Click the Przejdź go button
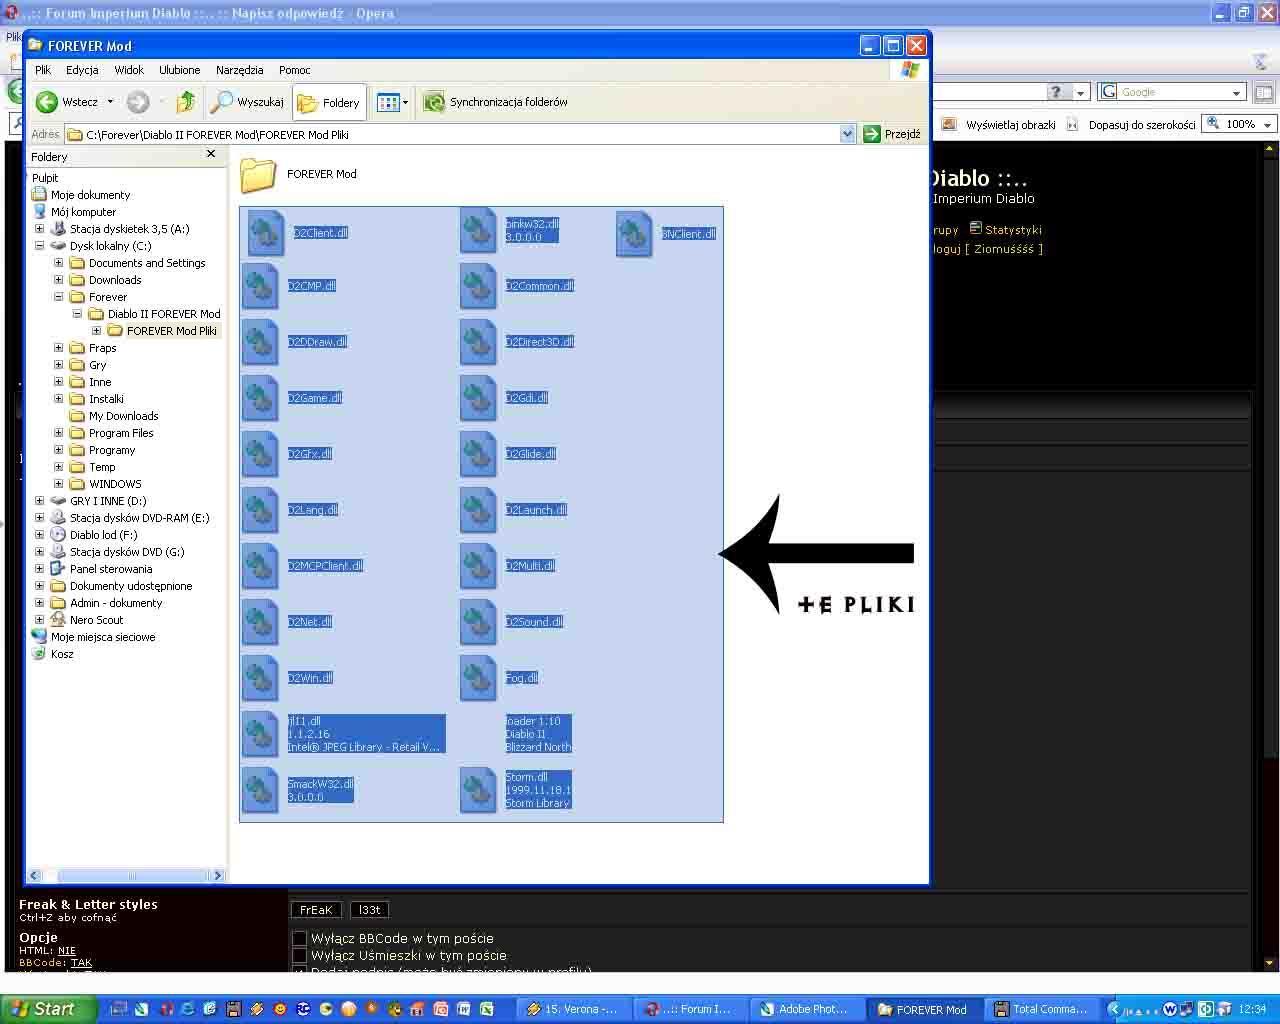This screenshot has height=1024, width=1280. (x=891, y=134)
